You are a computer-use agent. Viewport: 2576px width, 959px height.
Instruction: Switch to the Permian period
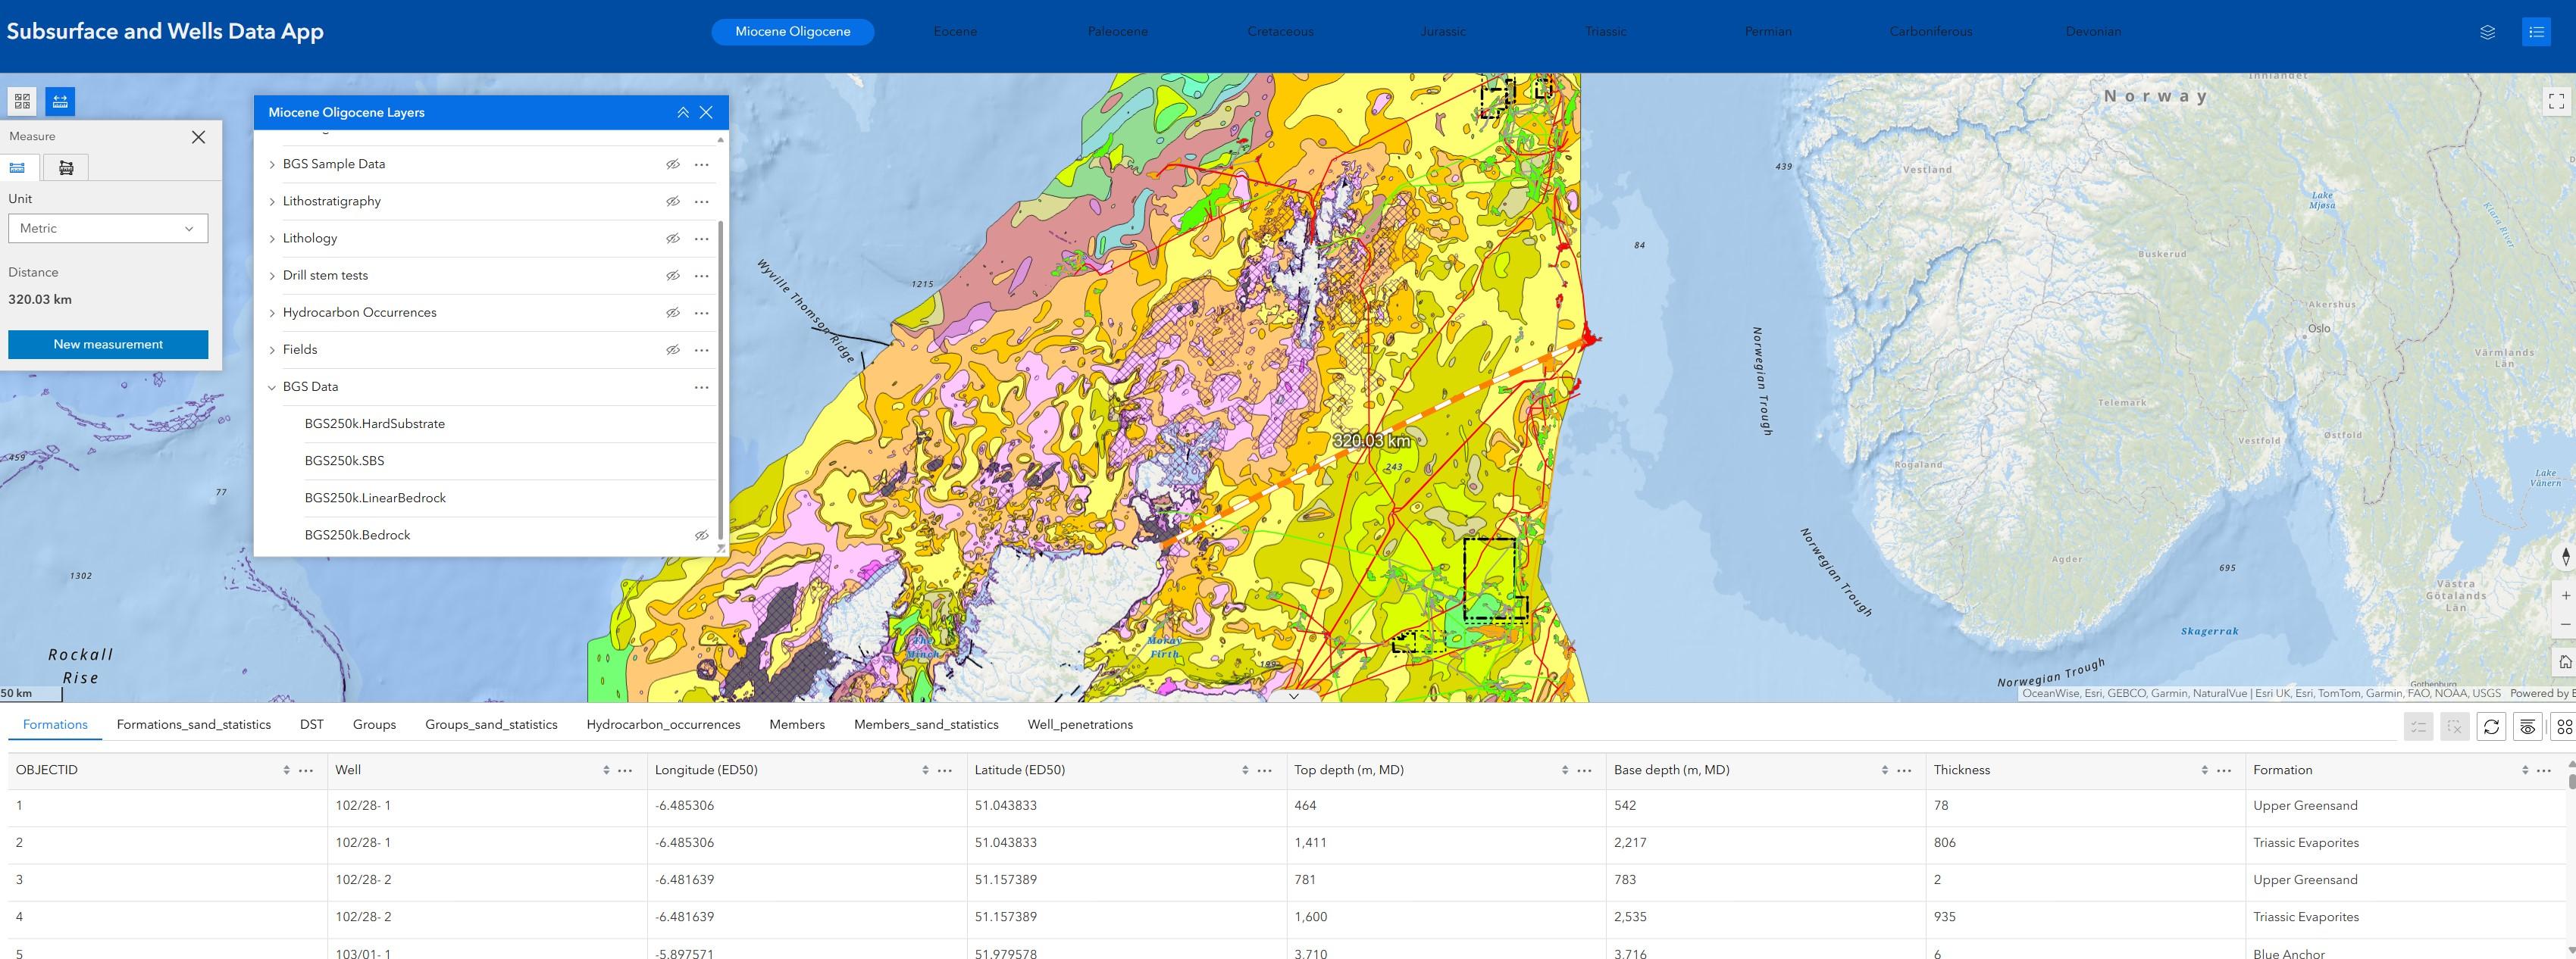pyautogui.click(x=1768, y=31)
